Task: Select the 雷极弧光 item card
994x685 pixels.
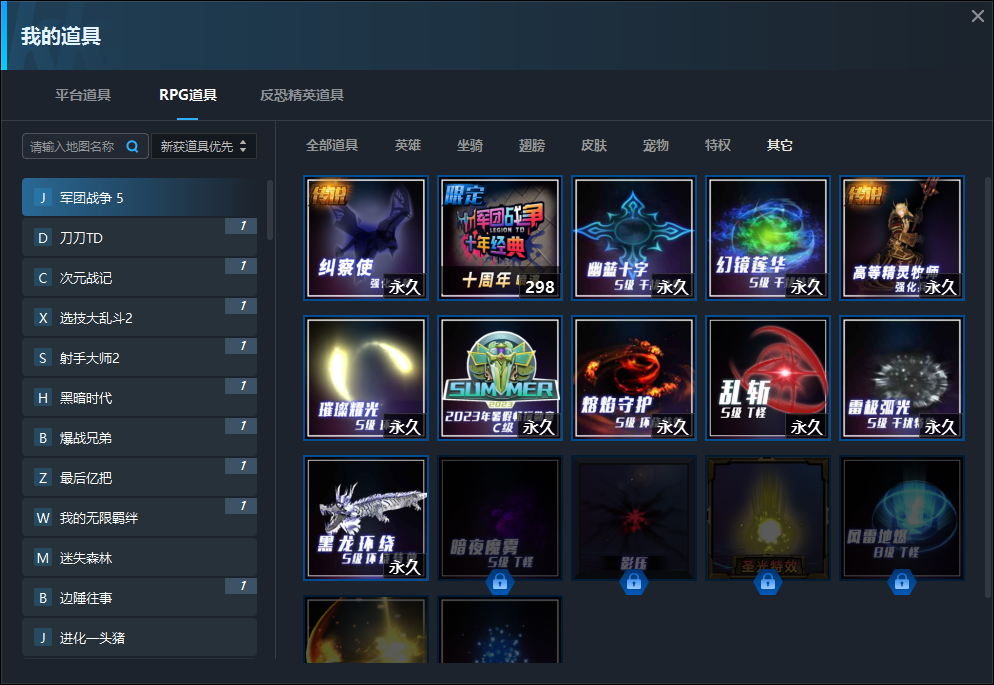Action: [902, 378]
